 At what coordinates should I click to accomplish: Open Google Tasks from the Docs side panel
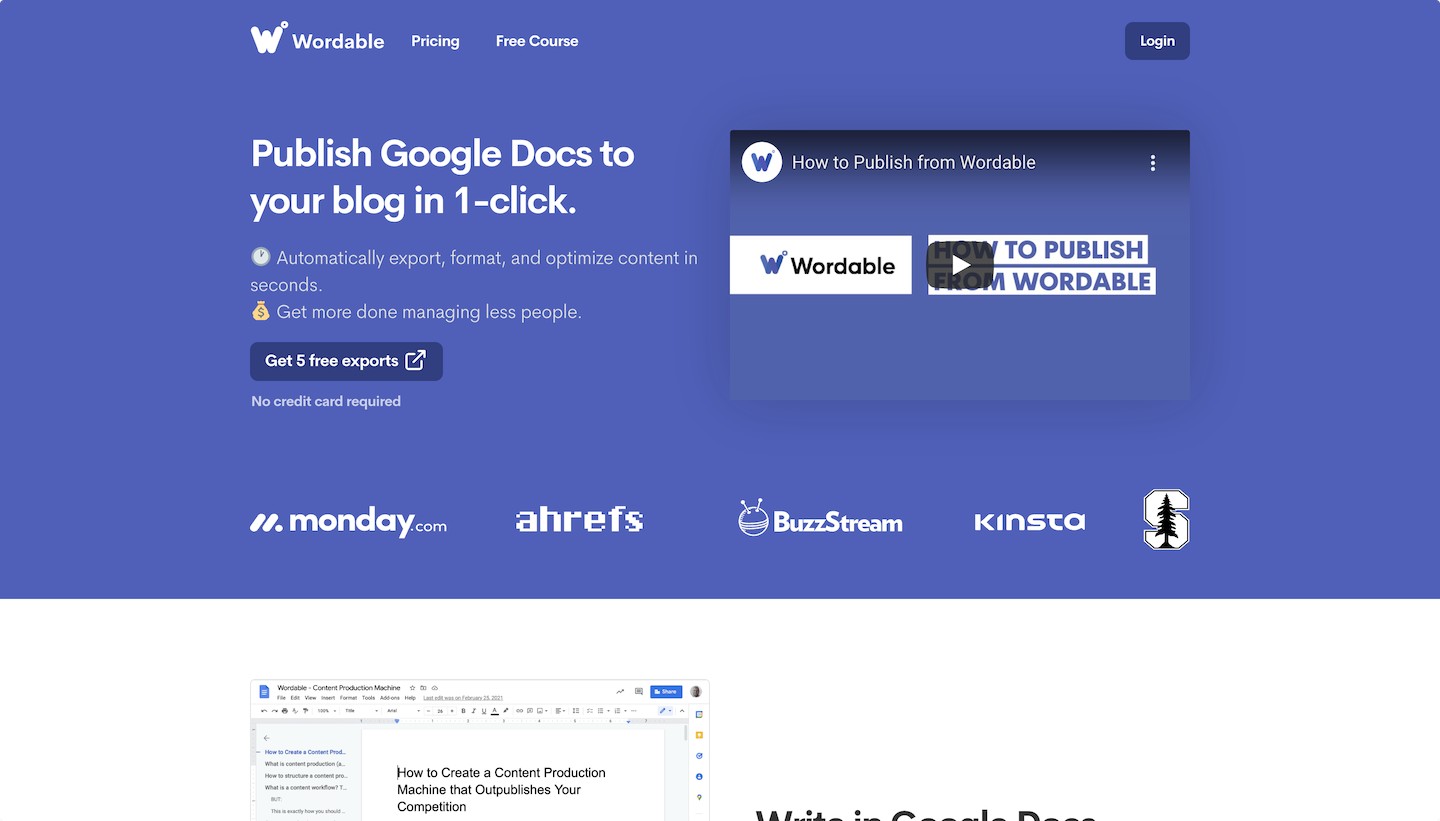[x=699, y=756]
